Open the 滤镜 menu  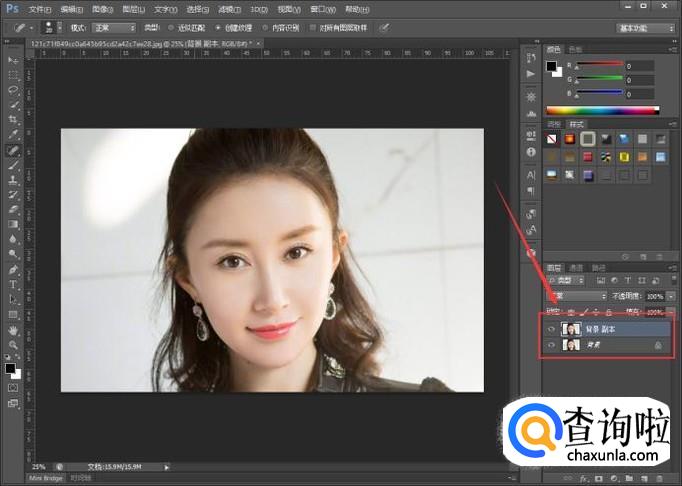pyautogui.click(x=228, y=8)
